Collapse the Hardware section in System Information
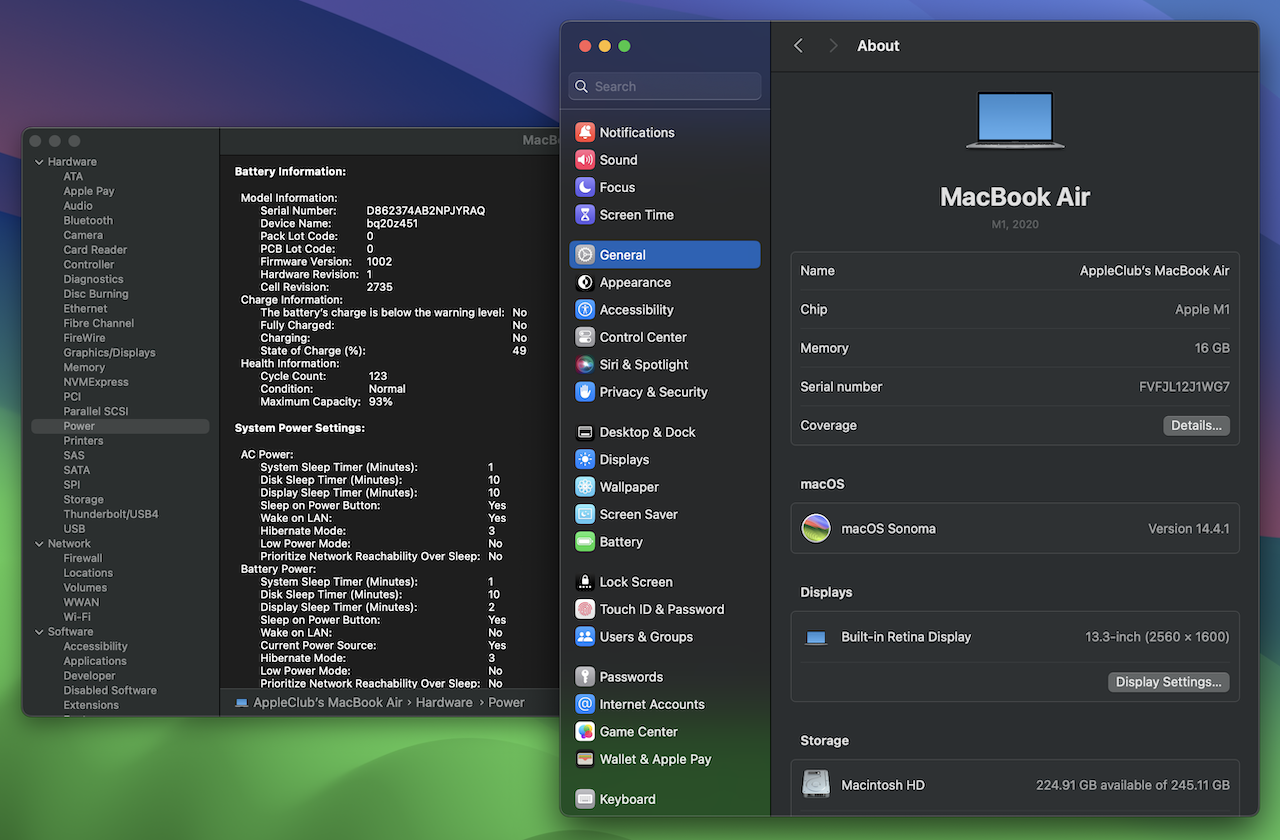Image resolution: width=1280 pixels, height=840 pixels. 39,162
